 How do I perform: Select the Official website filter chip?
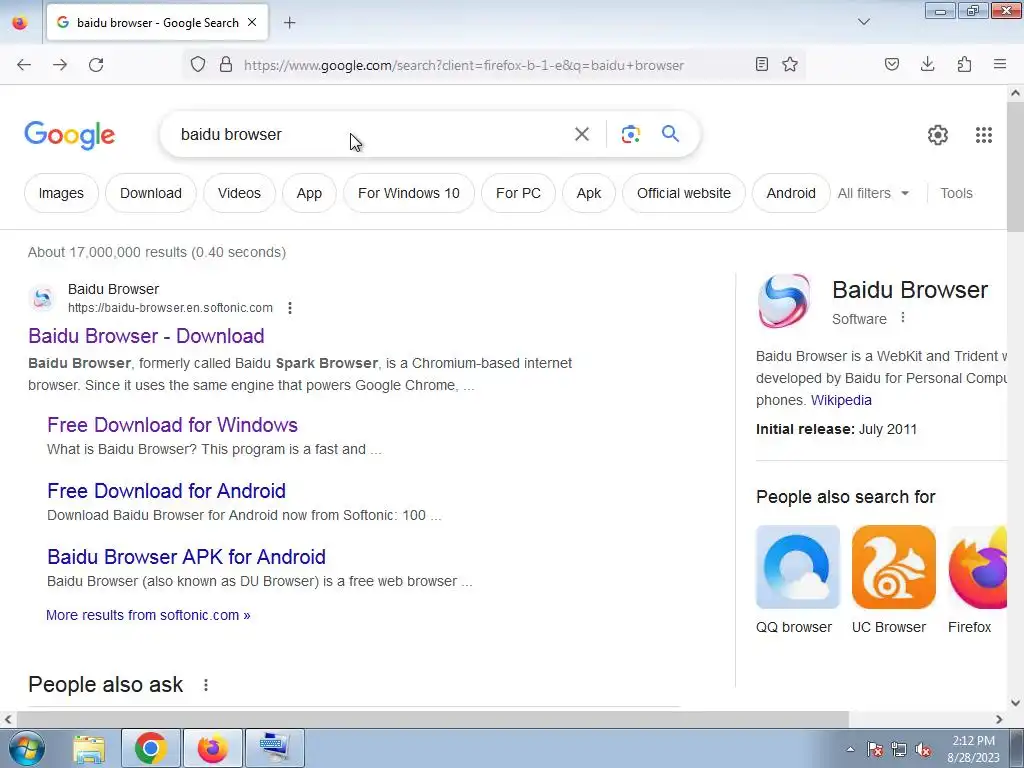click(684, 193)
